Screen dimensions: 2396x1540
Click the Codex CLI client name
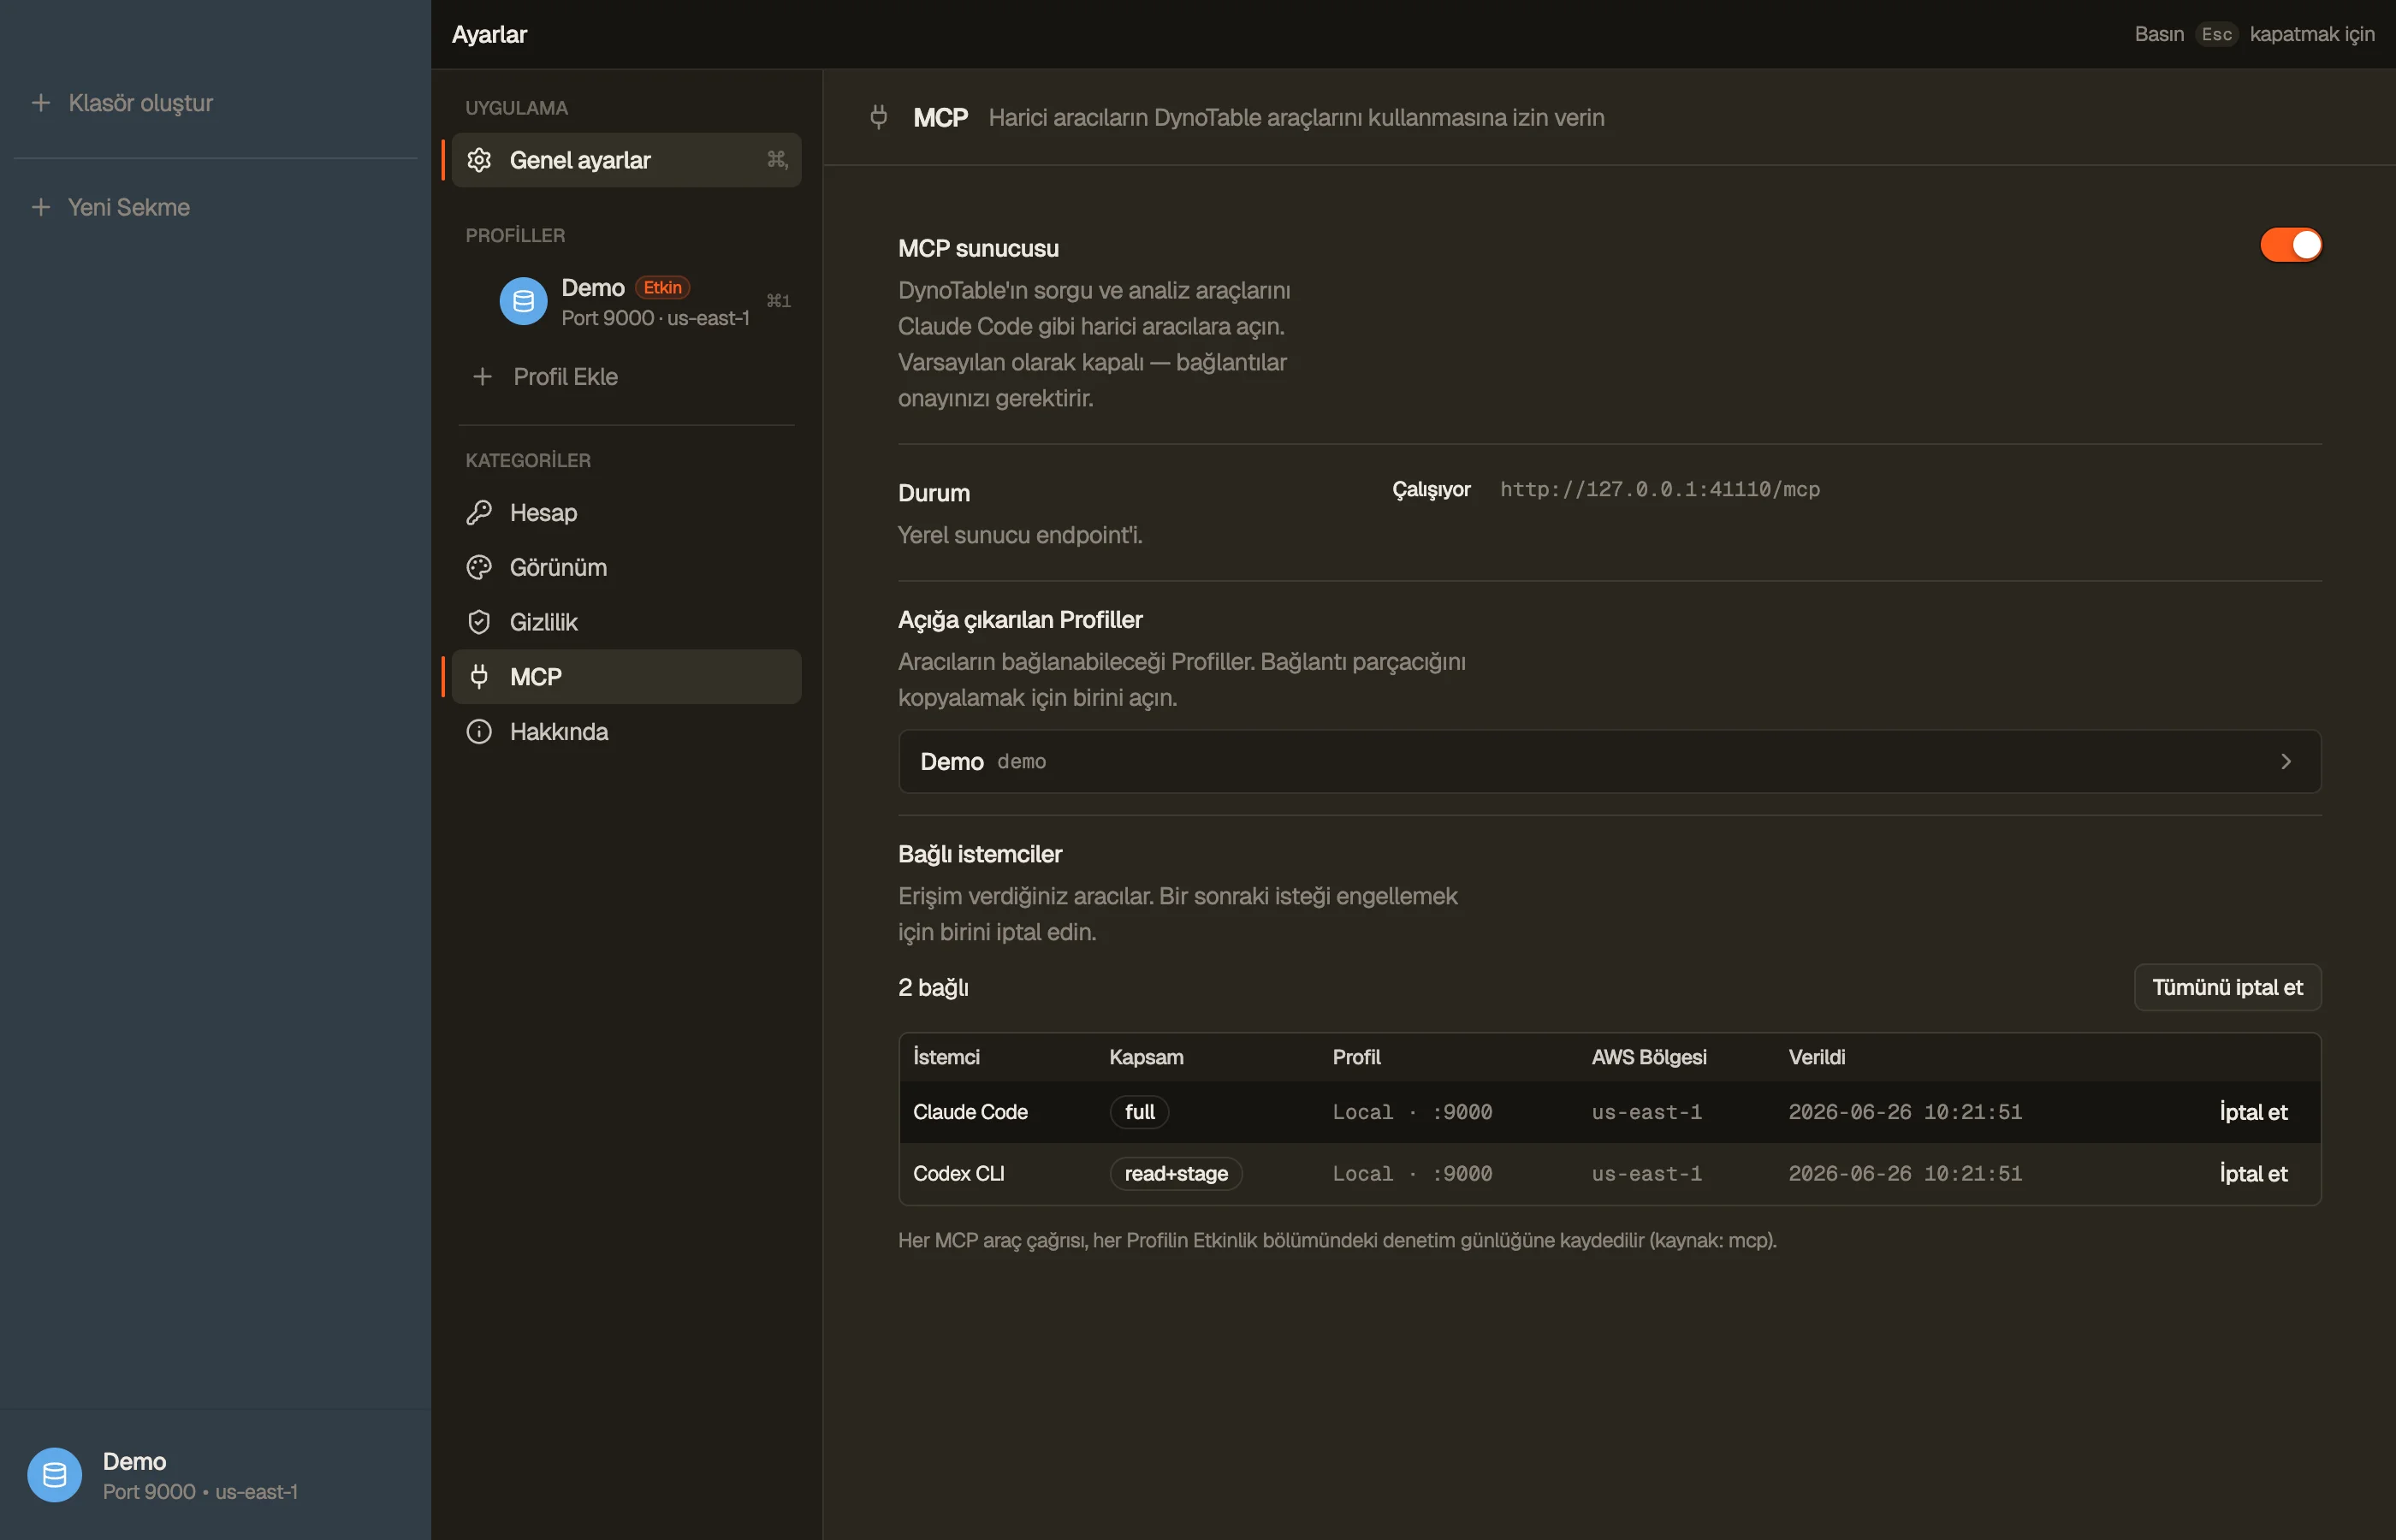958,1174
